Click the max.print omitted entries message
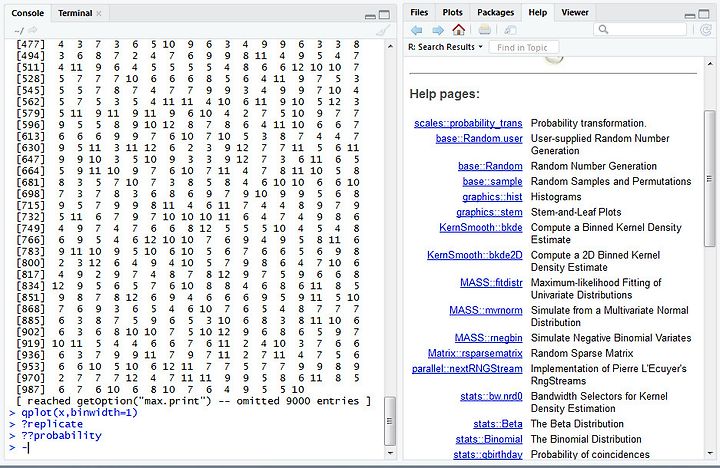This screenshot has height=468, width=720. (x=193, y=401)
